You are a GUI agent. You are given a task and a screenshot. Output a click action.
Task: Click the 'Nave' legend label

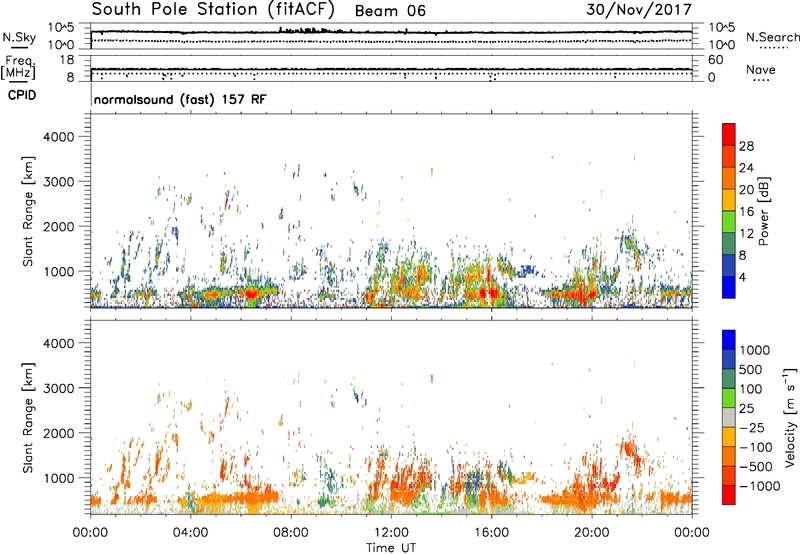click(761, 69)
